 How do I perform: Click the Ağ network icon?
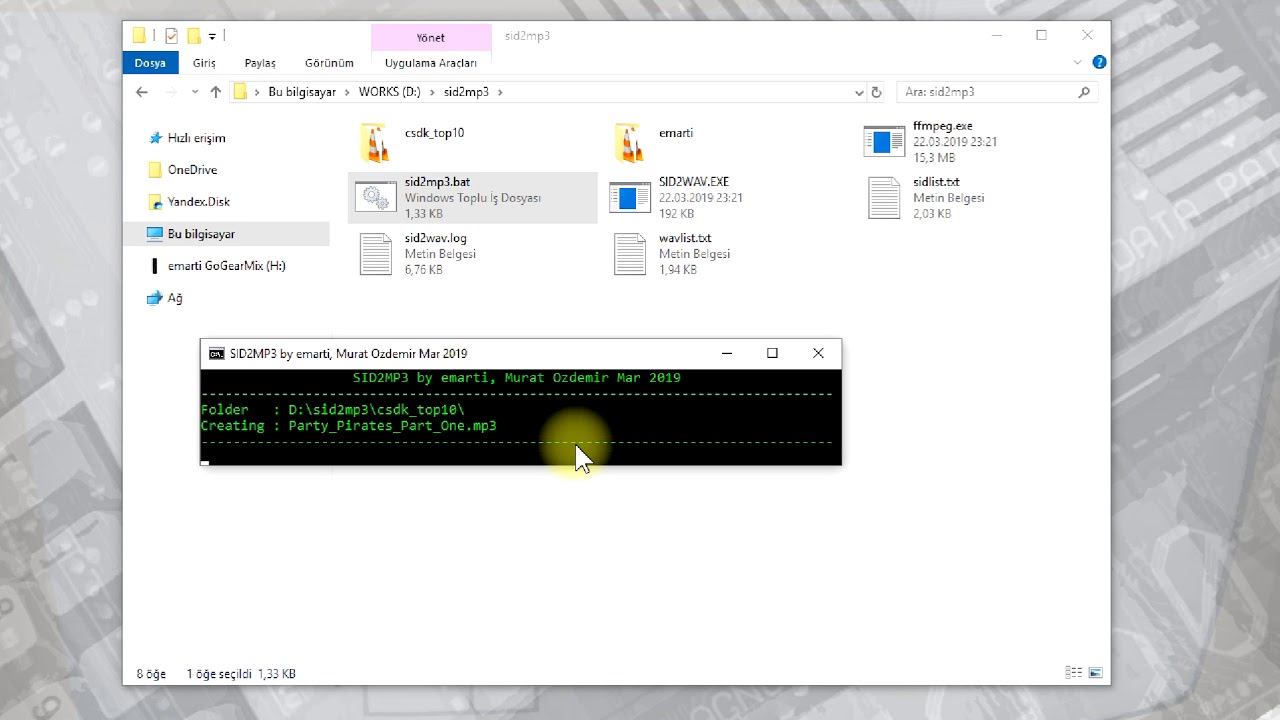155,298
